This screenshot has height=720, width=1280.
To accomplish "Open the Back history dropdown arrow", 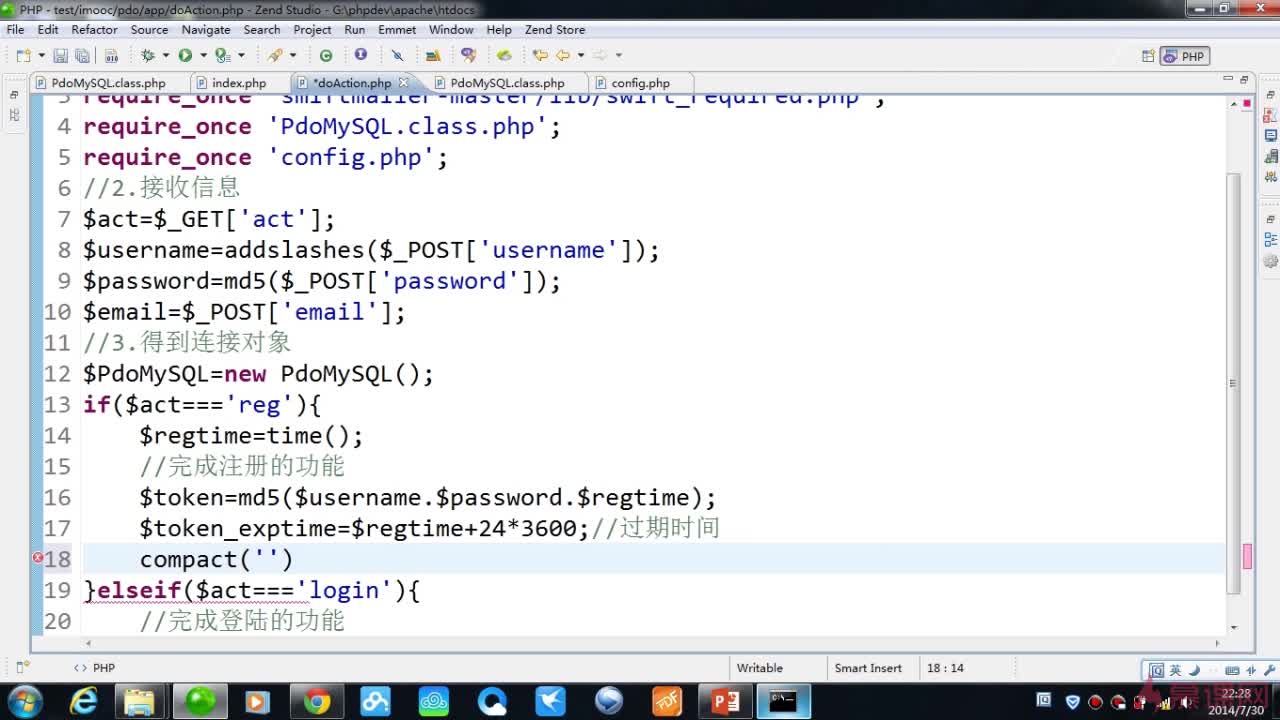I will 580,56.
